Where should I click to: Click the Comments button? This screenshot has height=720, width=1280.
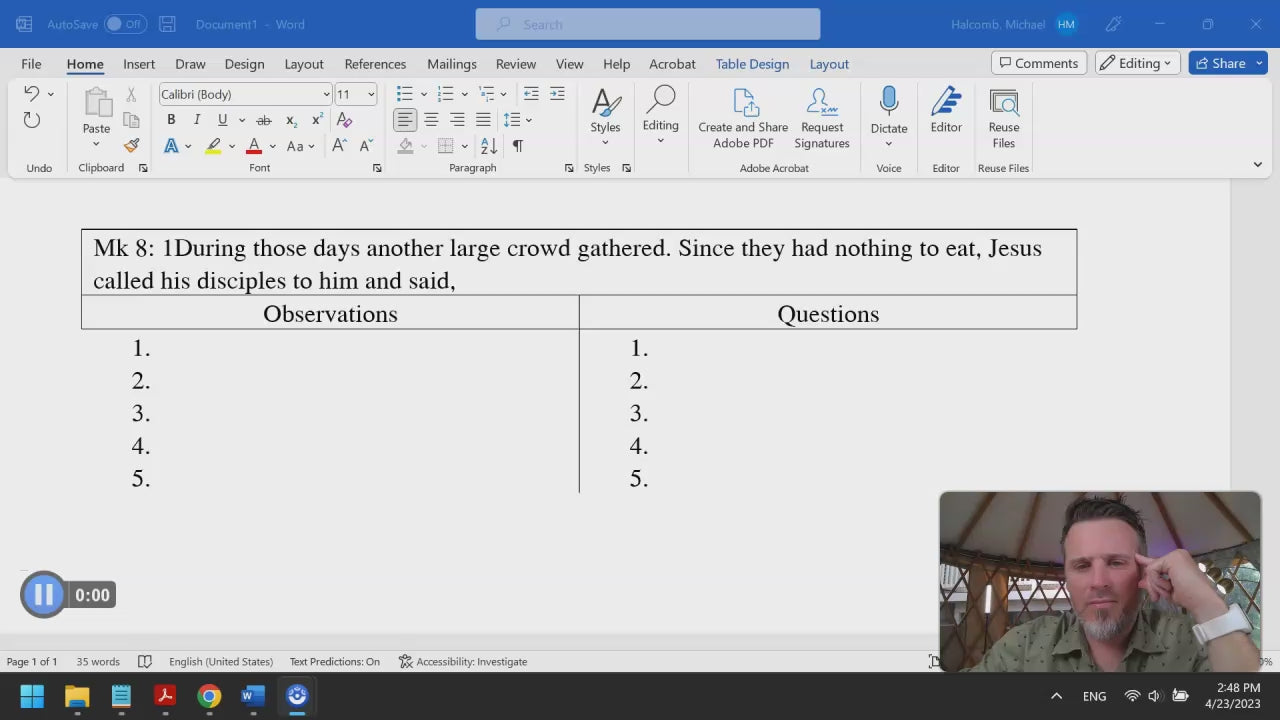1037,63
